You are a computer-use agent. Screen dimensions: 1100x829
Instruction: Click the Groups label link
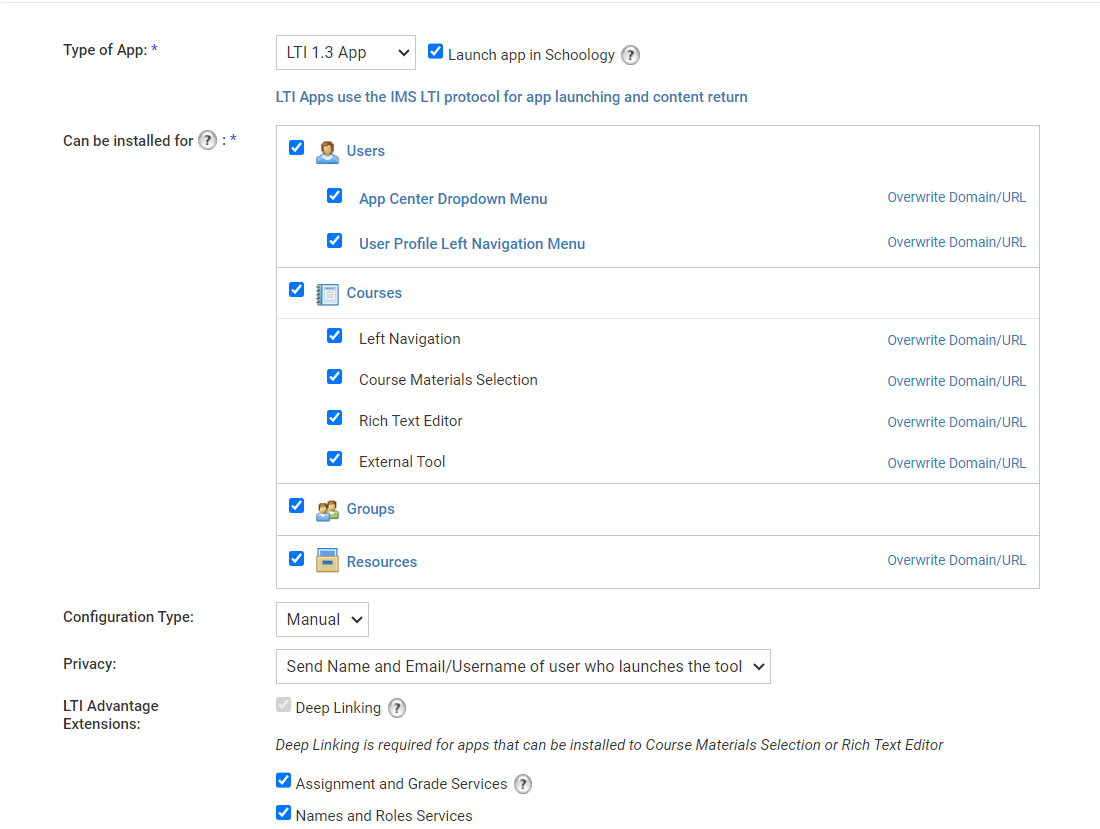pos(370,509)
